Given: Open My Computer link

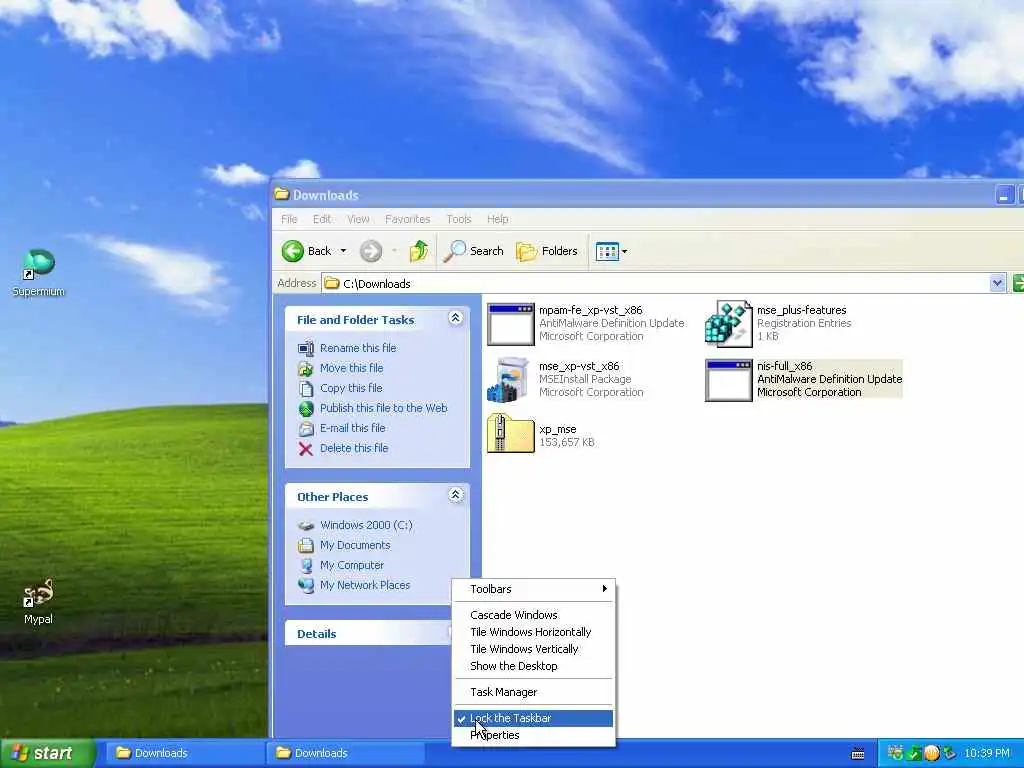Looking at the screenshot, I should tap(351, 566).
